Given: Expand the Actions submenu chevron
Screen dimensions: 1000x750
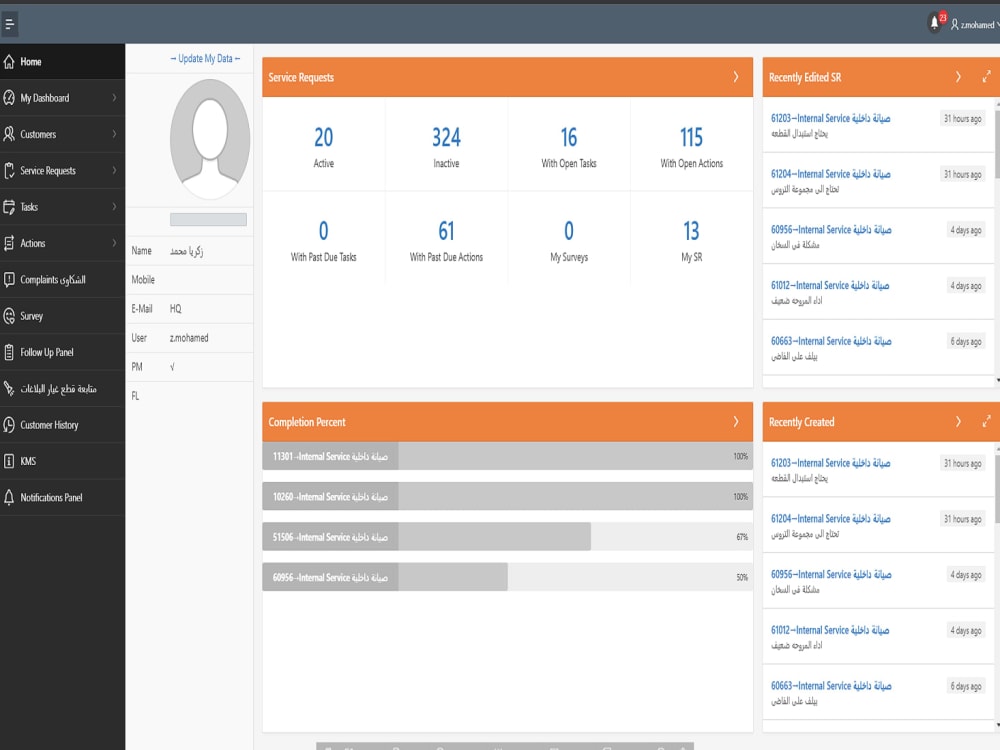Looking at the screenshot, I should (x=114, y=243).
